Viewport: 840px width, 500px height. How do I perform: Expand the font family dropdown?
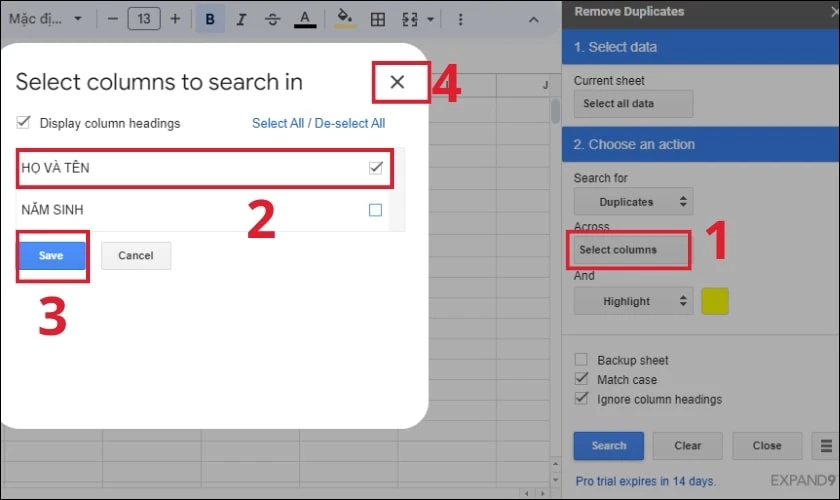click(x=46, y=19)
